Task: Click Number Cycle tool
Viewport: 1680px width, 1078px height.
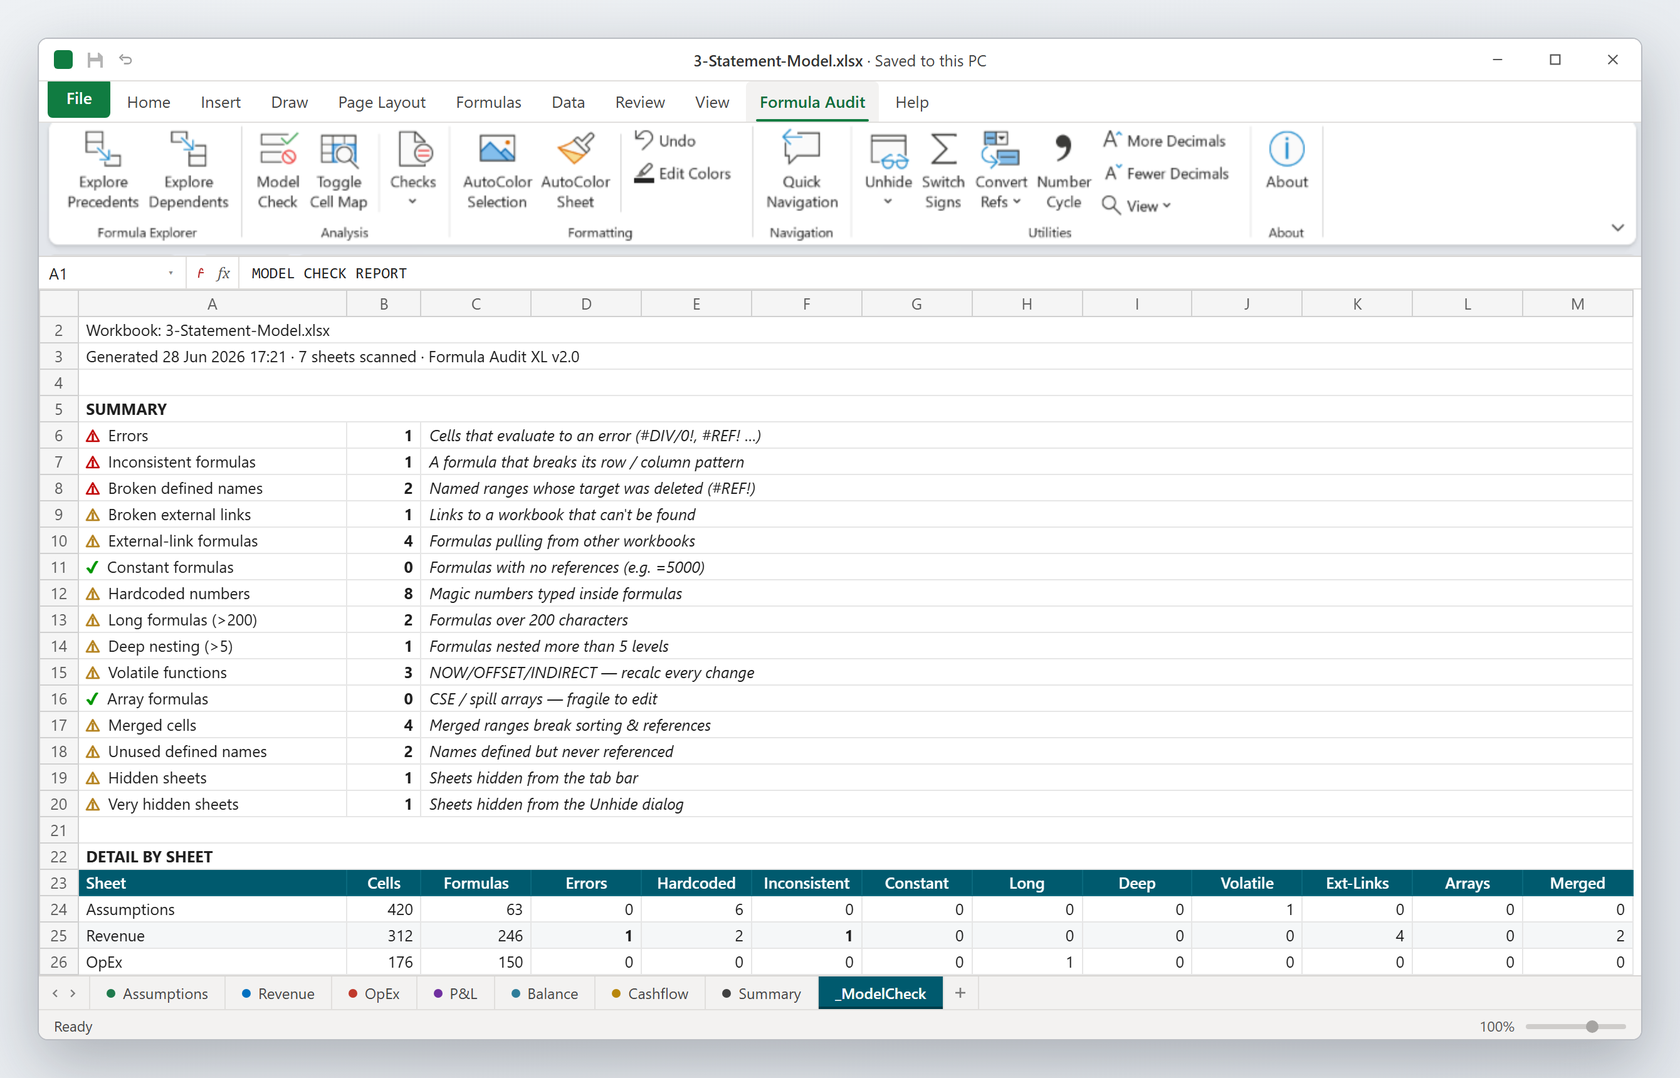Action: (x=1063, y=170)
